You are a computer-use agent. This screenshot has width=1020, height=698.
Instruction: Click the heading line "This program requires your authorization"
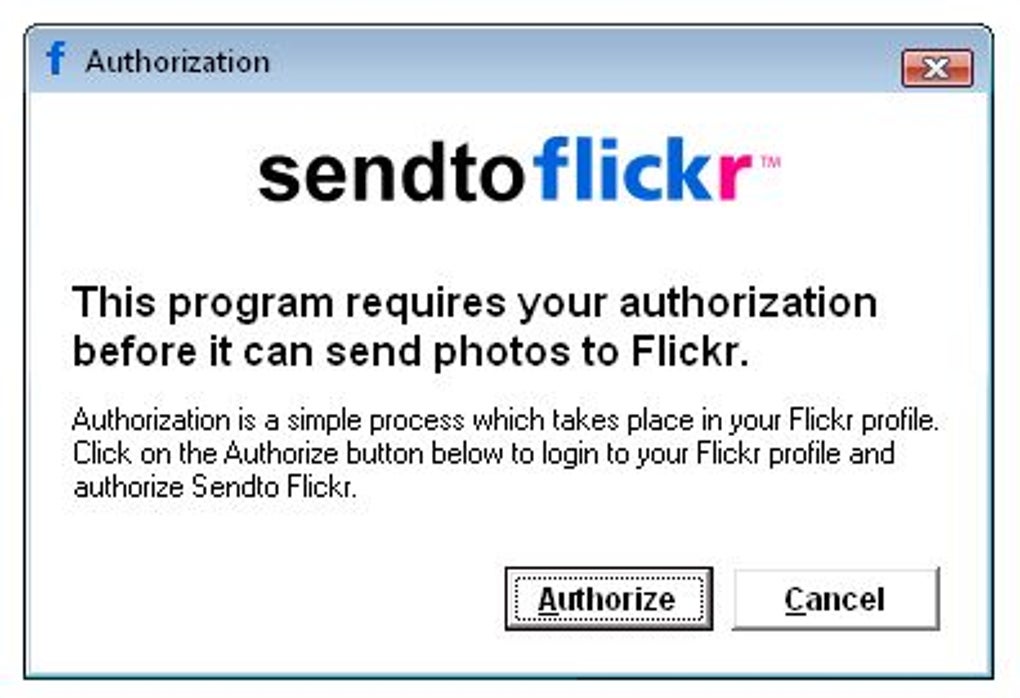(474, 302)
